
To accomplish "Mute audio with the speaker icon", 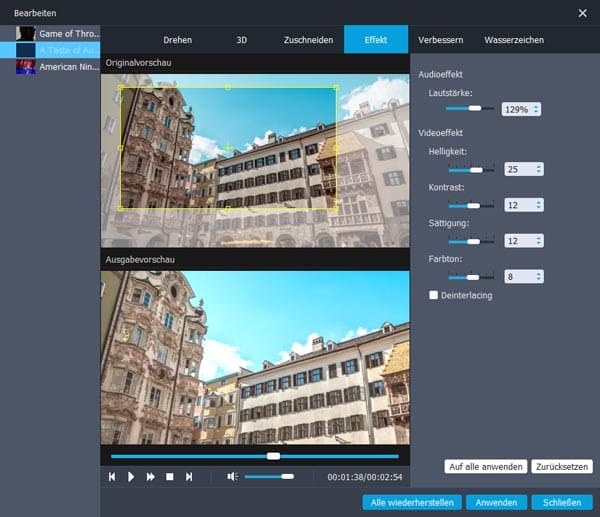I will [x=232, y=477].
